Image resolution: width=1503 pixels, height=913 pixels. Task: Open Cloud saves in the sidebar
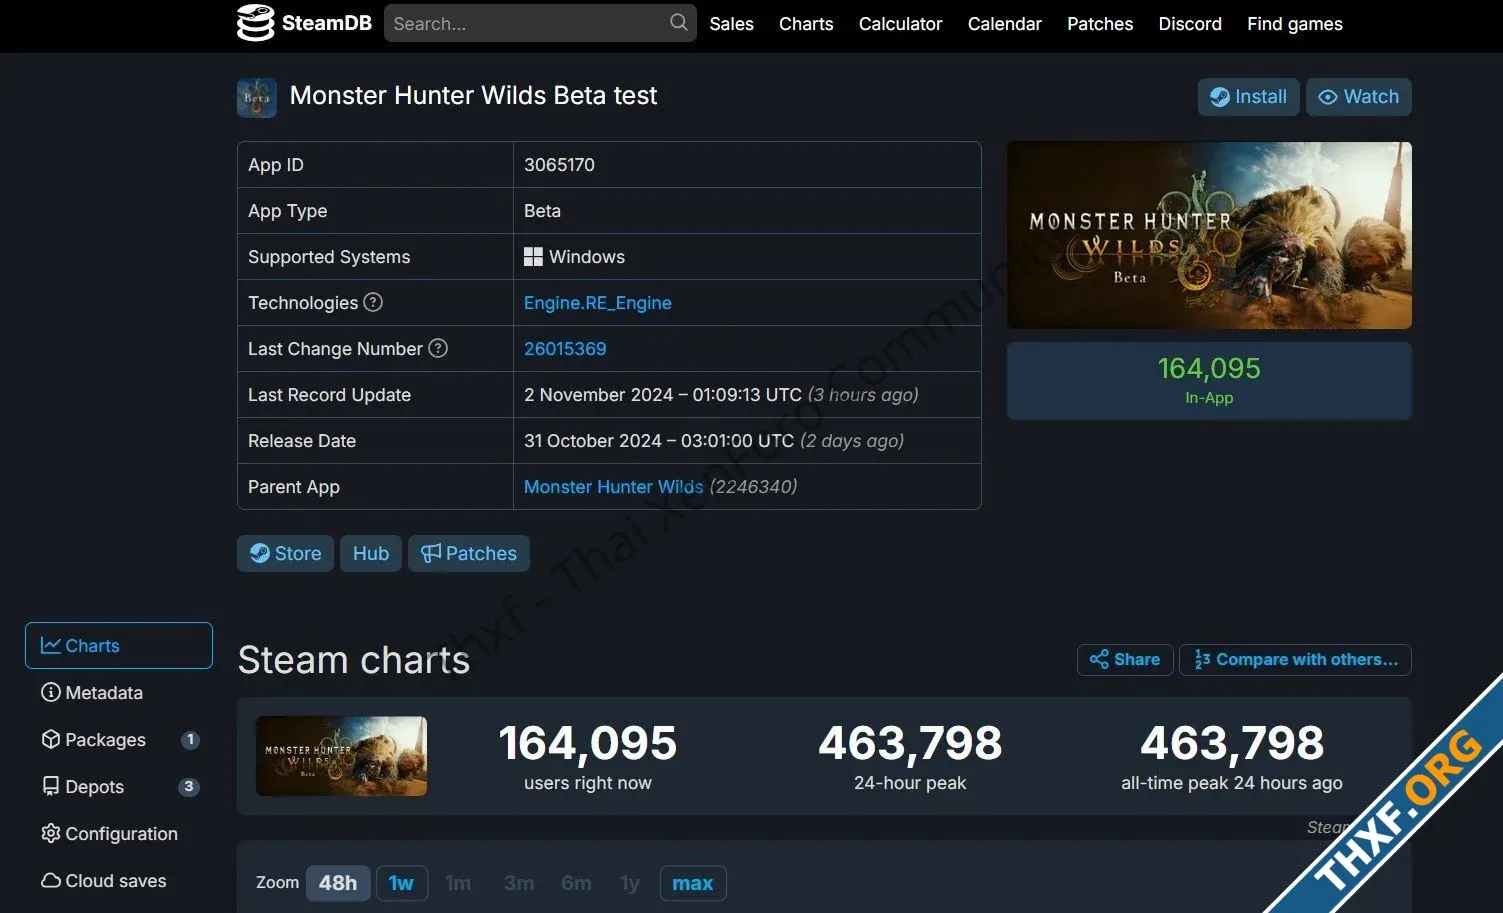point(119,881)
